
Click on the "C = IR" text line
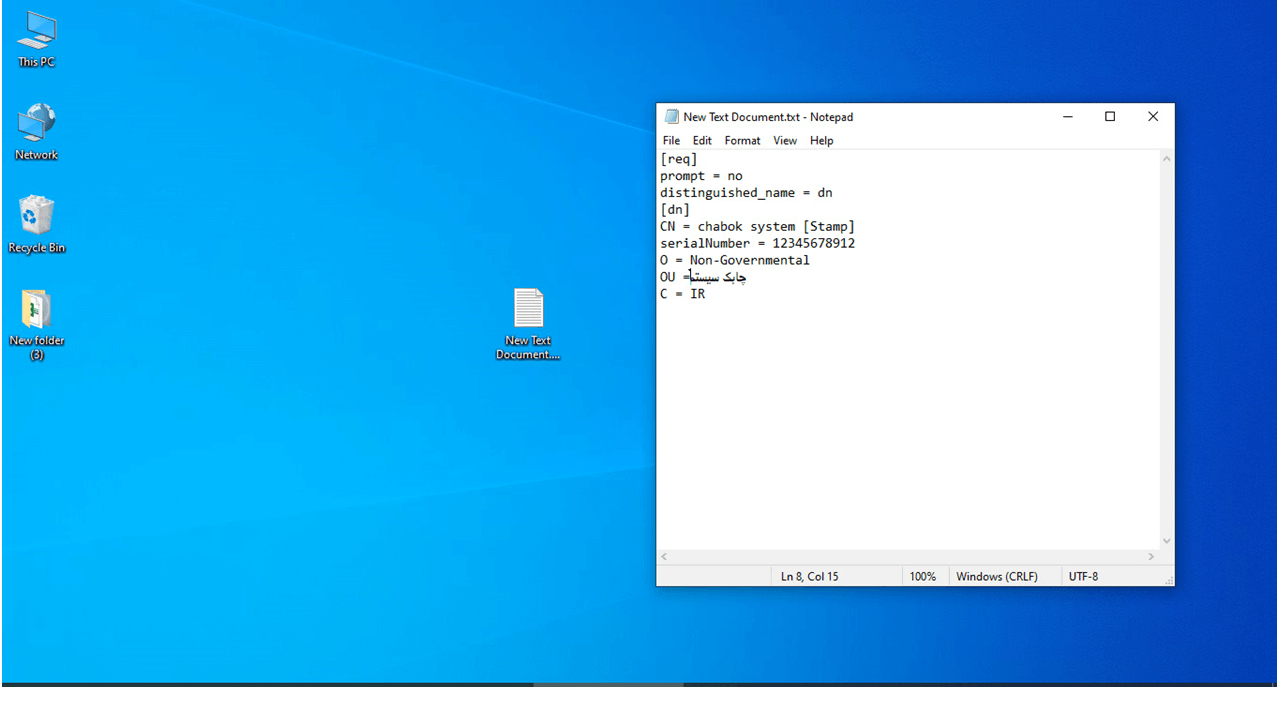(x=683, y=294)
